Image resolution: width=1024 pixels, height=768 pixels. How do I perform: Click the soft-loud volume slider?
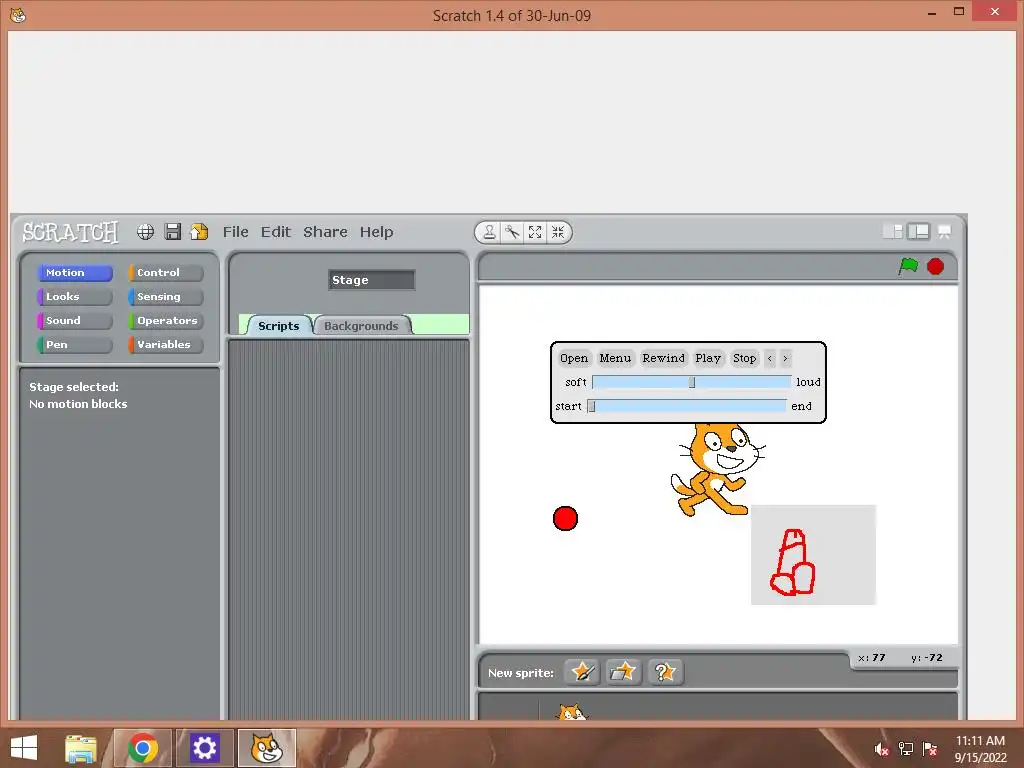click(x=692, y=382)
